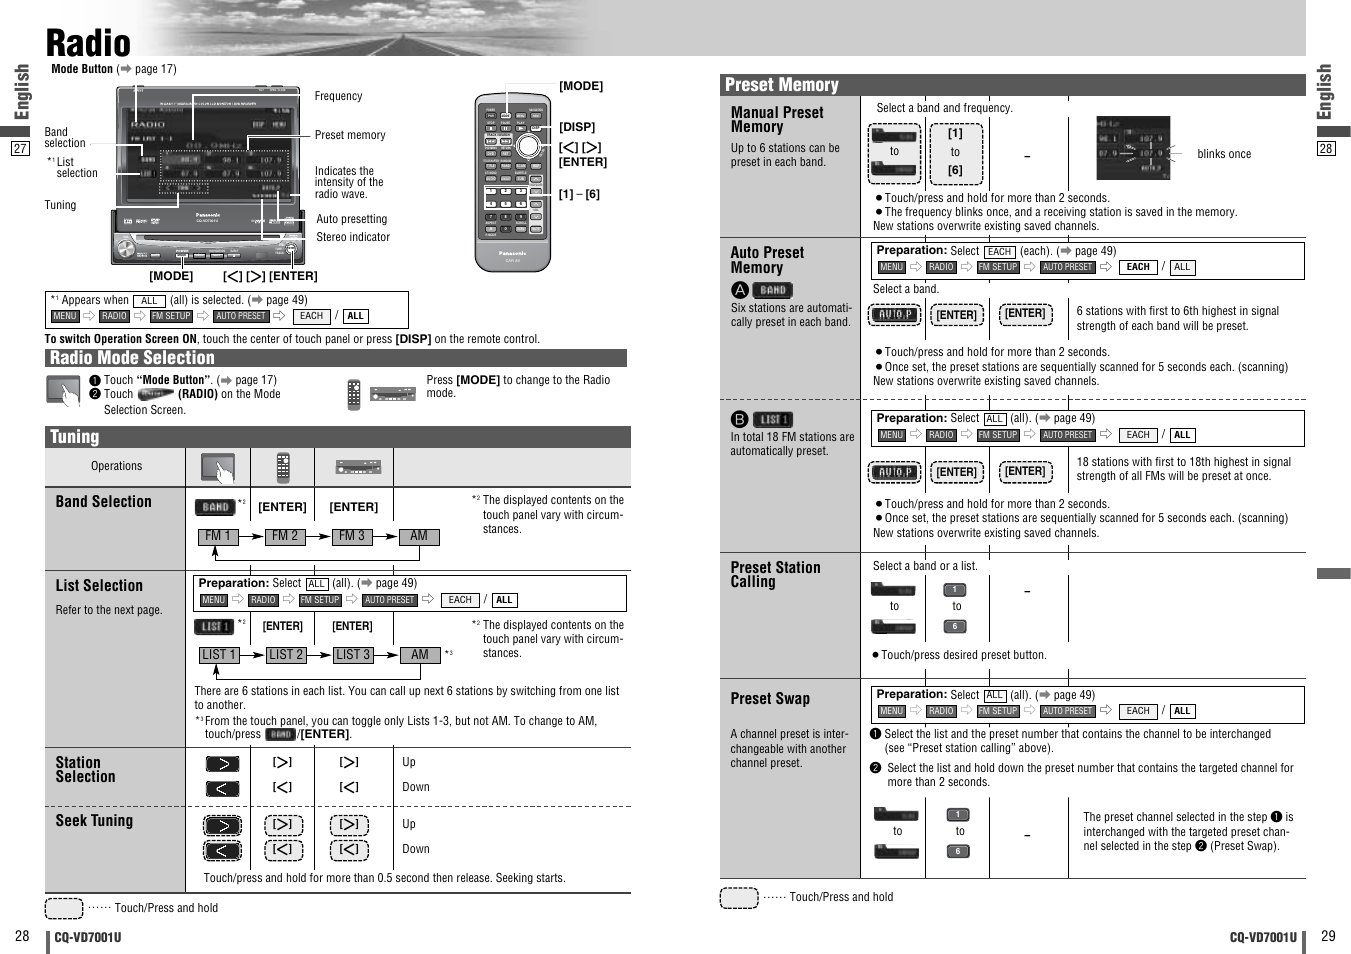Click FM SETUP in Auto Preset A preparation path
This screenshot has height=954, width=1351.
pos(997,267)
